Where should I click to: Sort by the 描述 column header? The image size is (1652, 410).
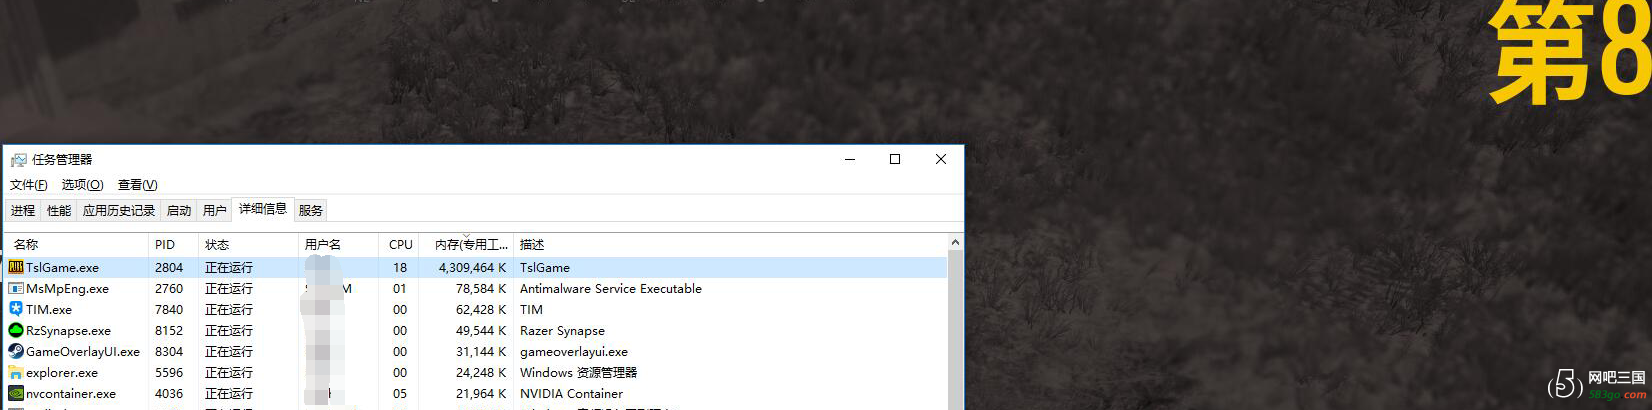730,244
